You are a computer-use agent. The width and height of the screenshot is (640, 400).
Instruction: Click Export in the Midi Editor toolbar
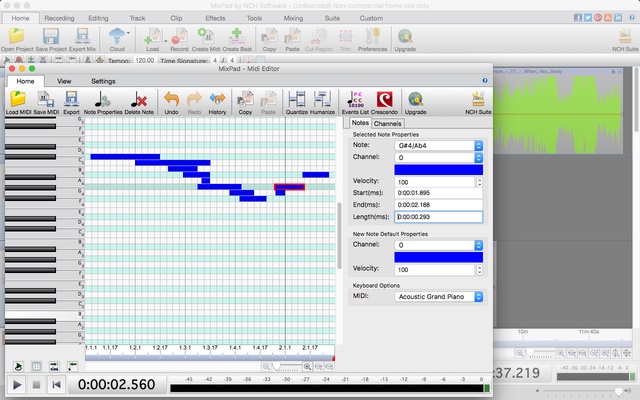click(x=71, y=102)
